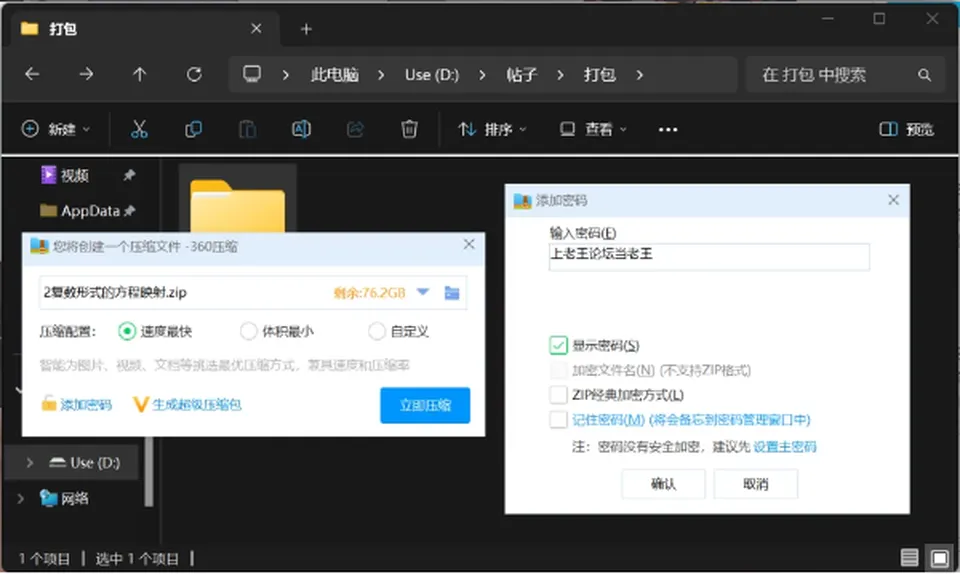This screenshot has height=574, width=960.
Task: Click the disabled 加密文件名 checkbox
Action: click(558, 370)
